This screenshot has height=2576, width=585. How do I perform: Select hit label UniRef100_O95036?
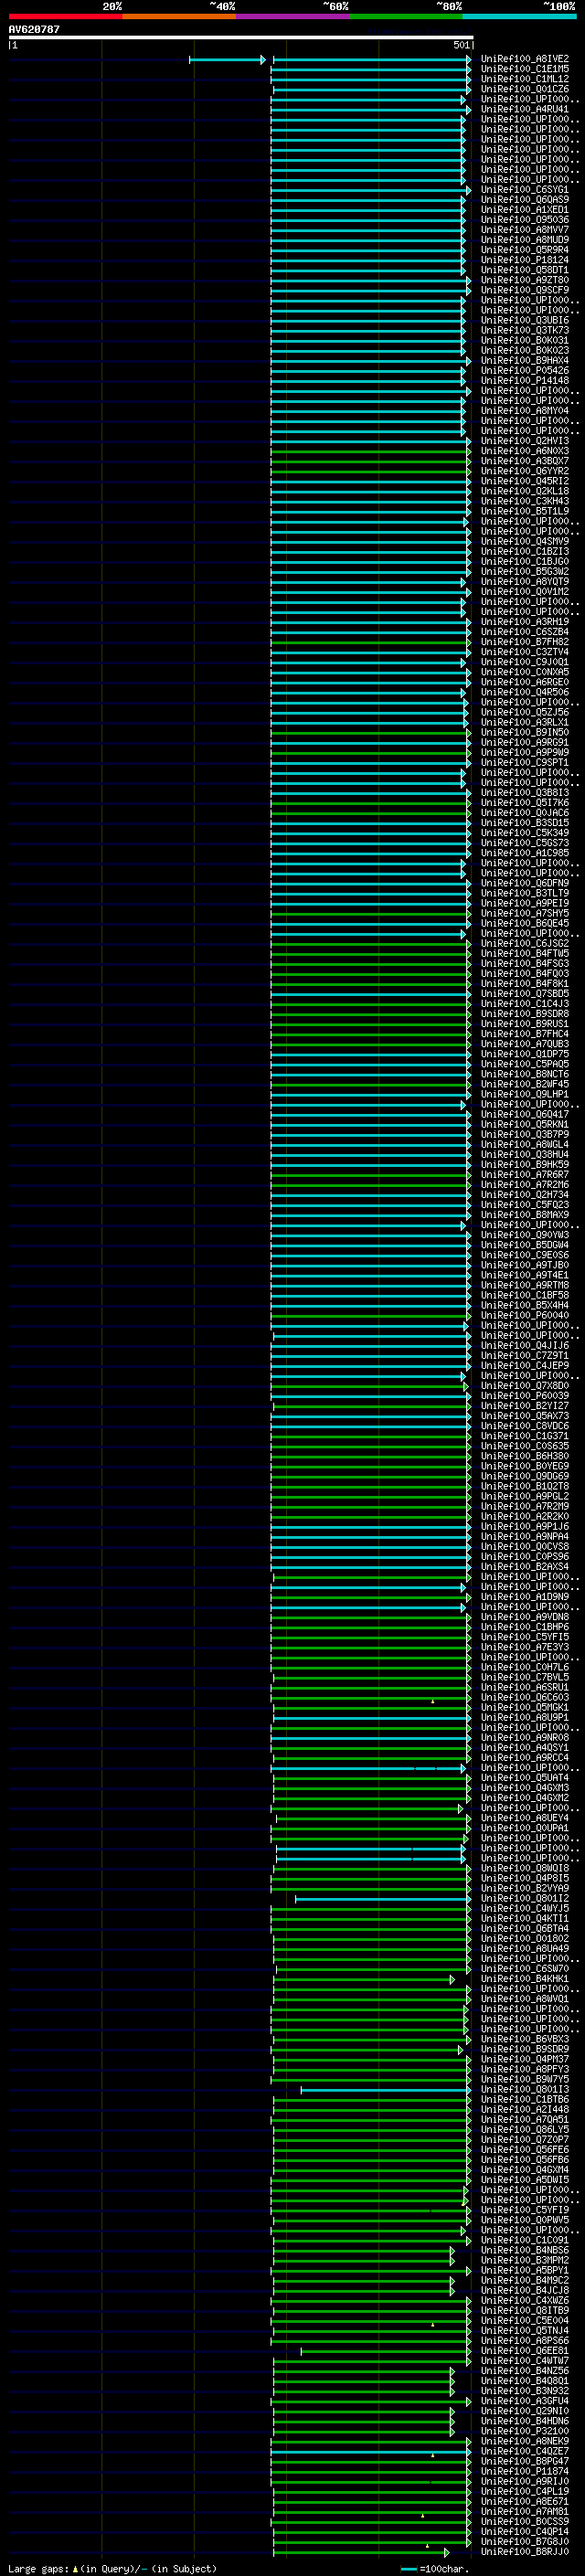coord(525,220)
